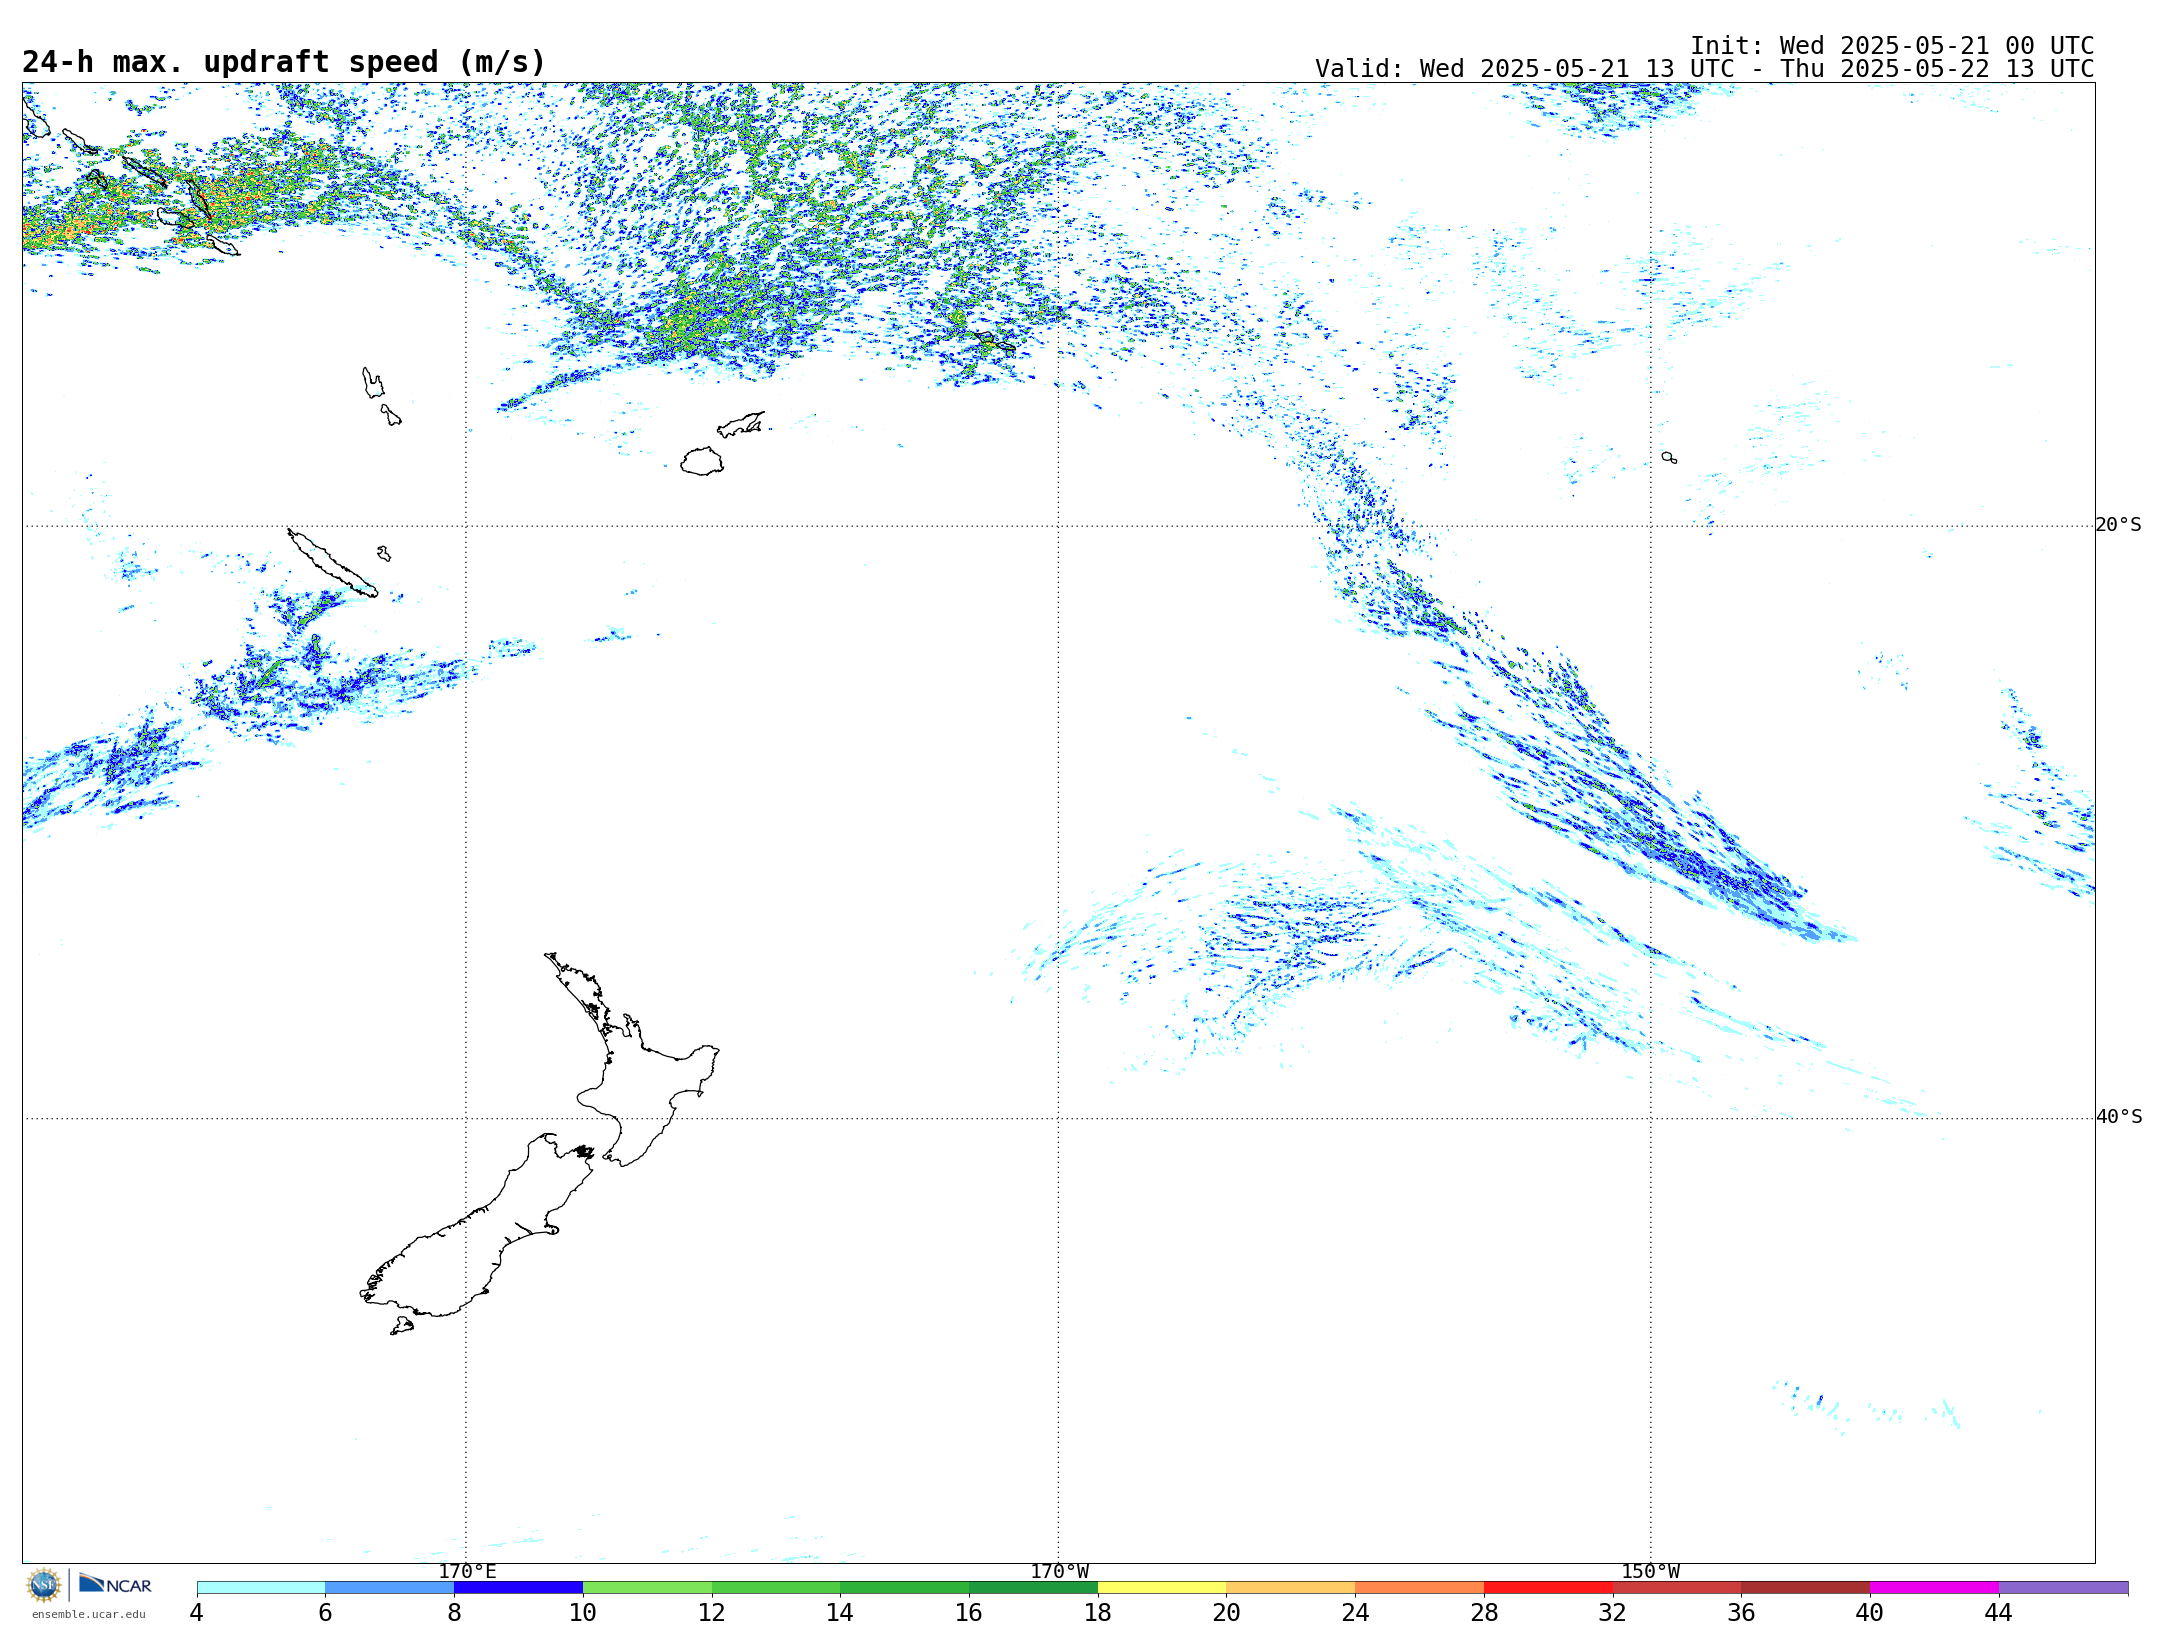Click the light cyan 4-6 m/s swatch
Screen dimensions: 2160x1626
tap(261, 1587)
